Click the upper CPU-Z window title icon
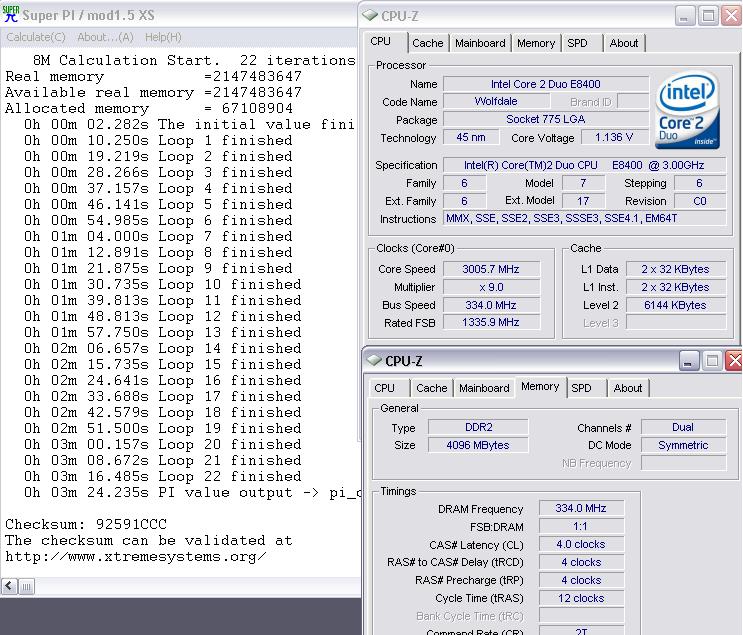 coord(370,16)
